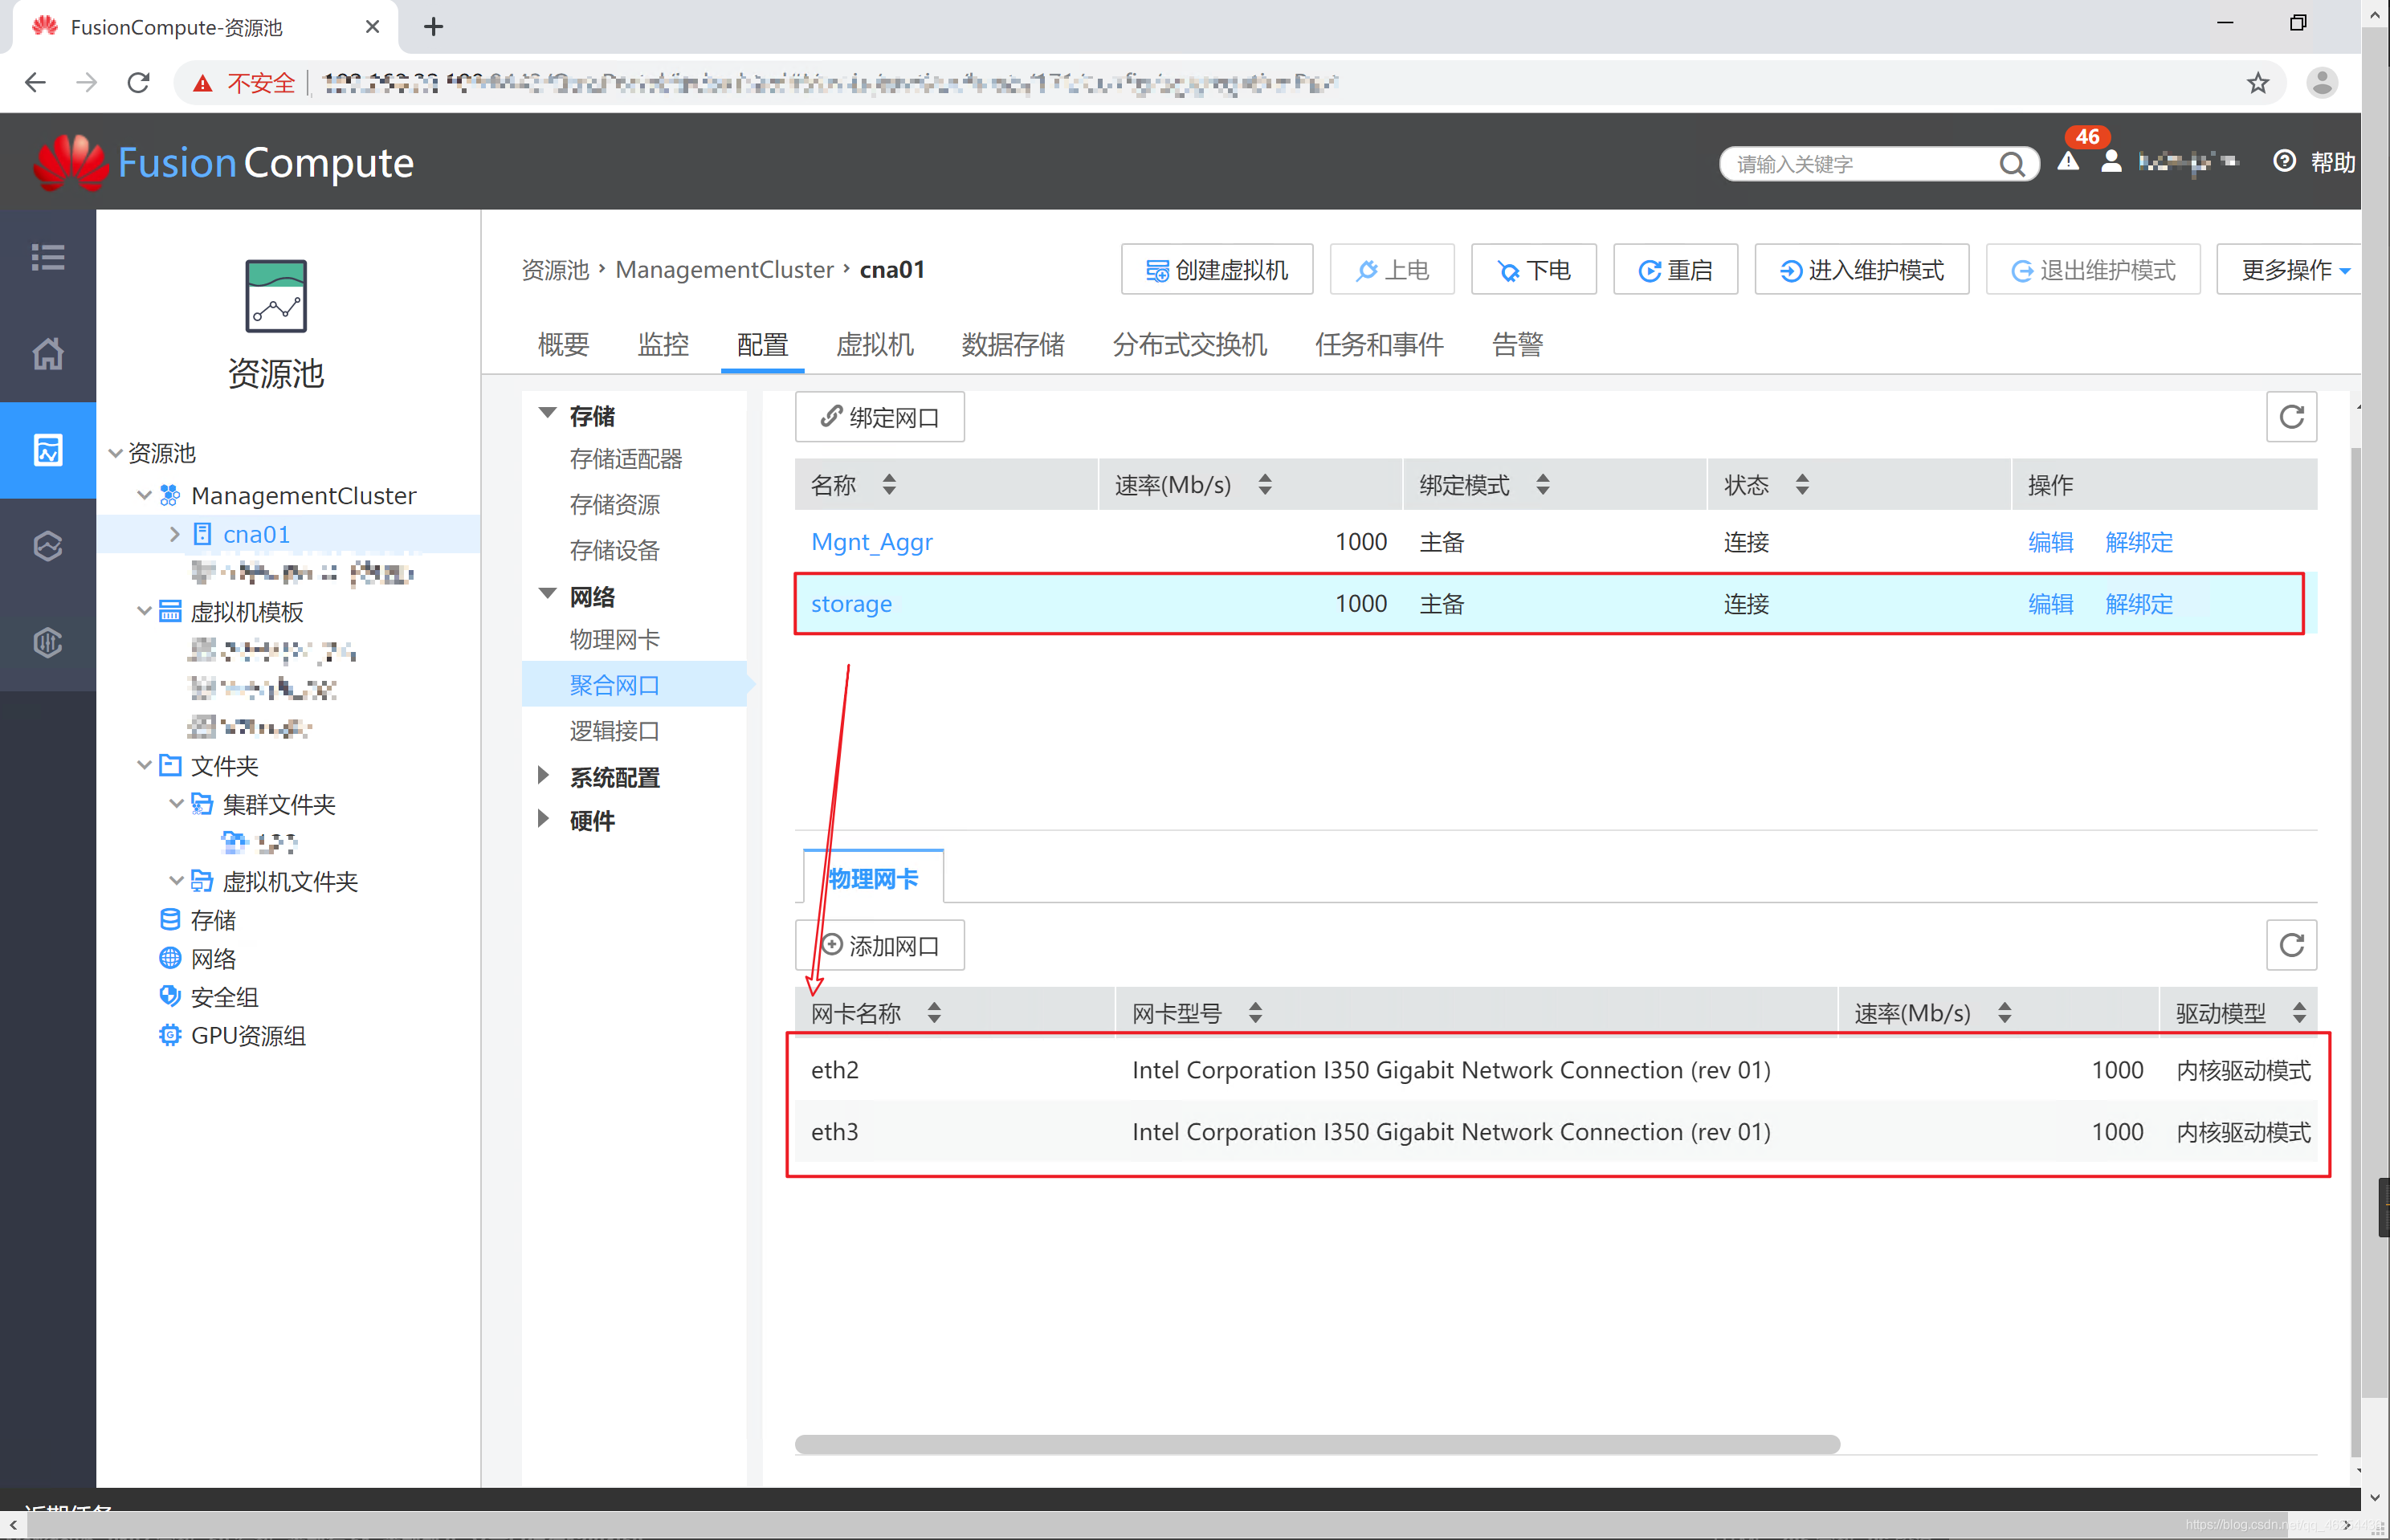Sort by 绑定模式 column arrows

pos(1543,485)
